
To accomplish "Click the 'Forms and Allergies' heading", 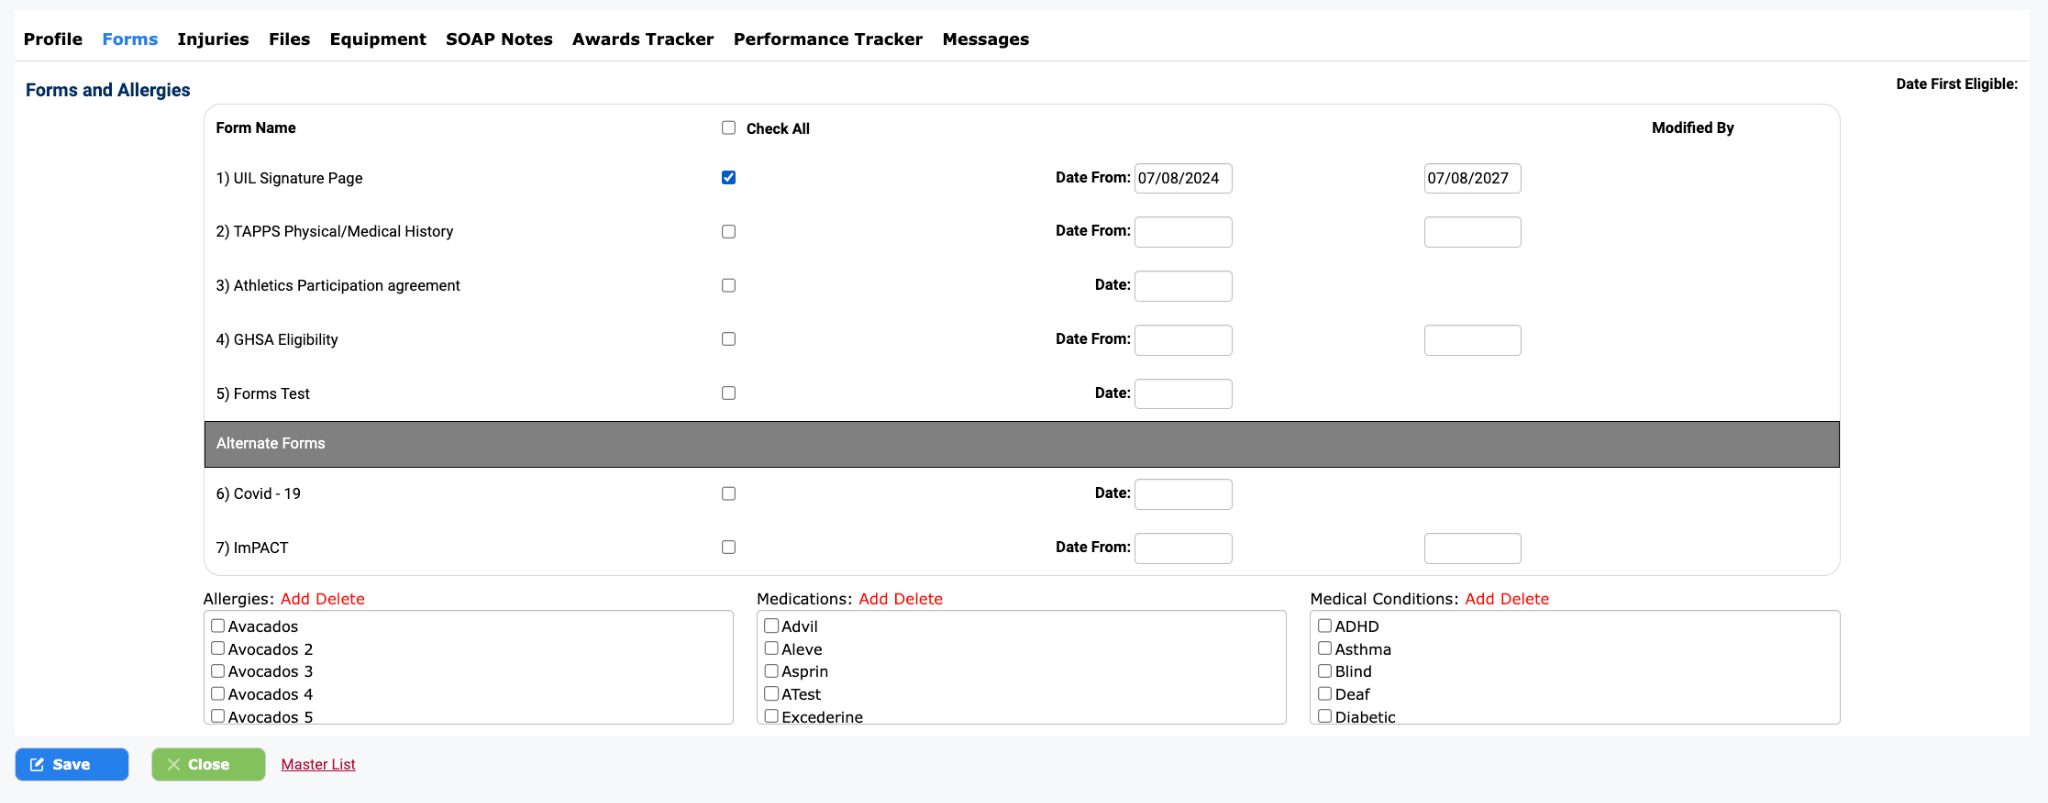I will coord(108,90).
